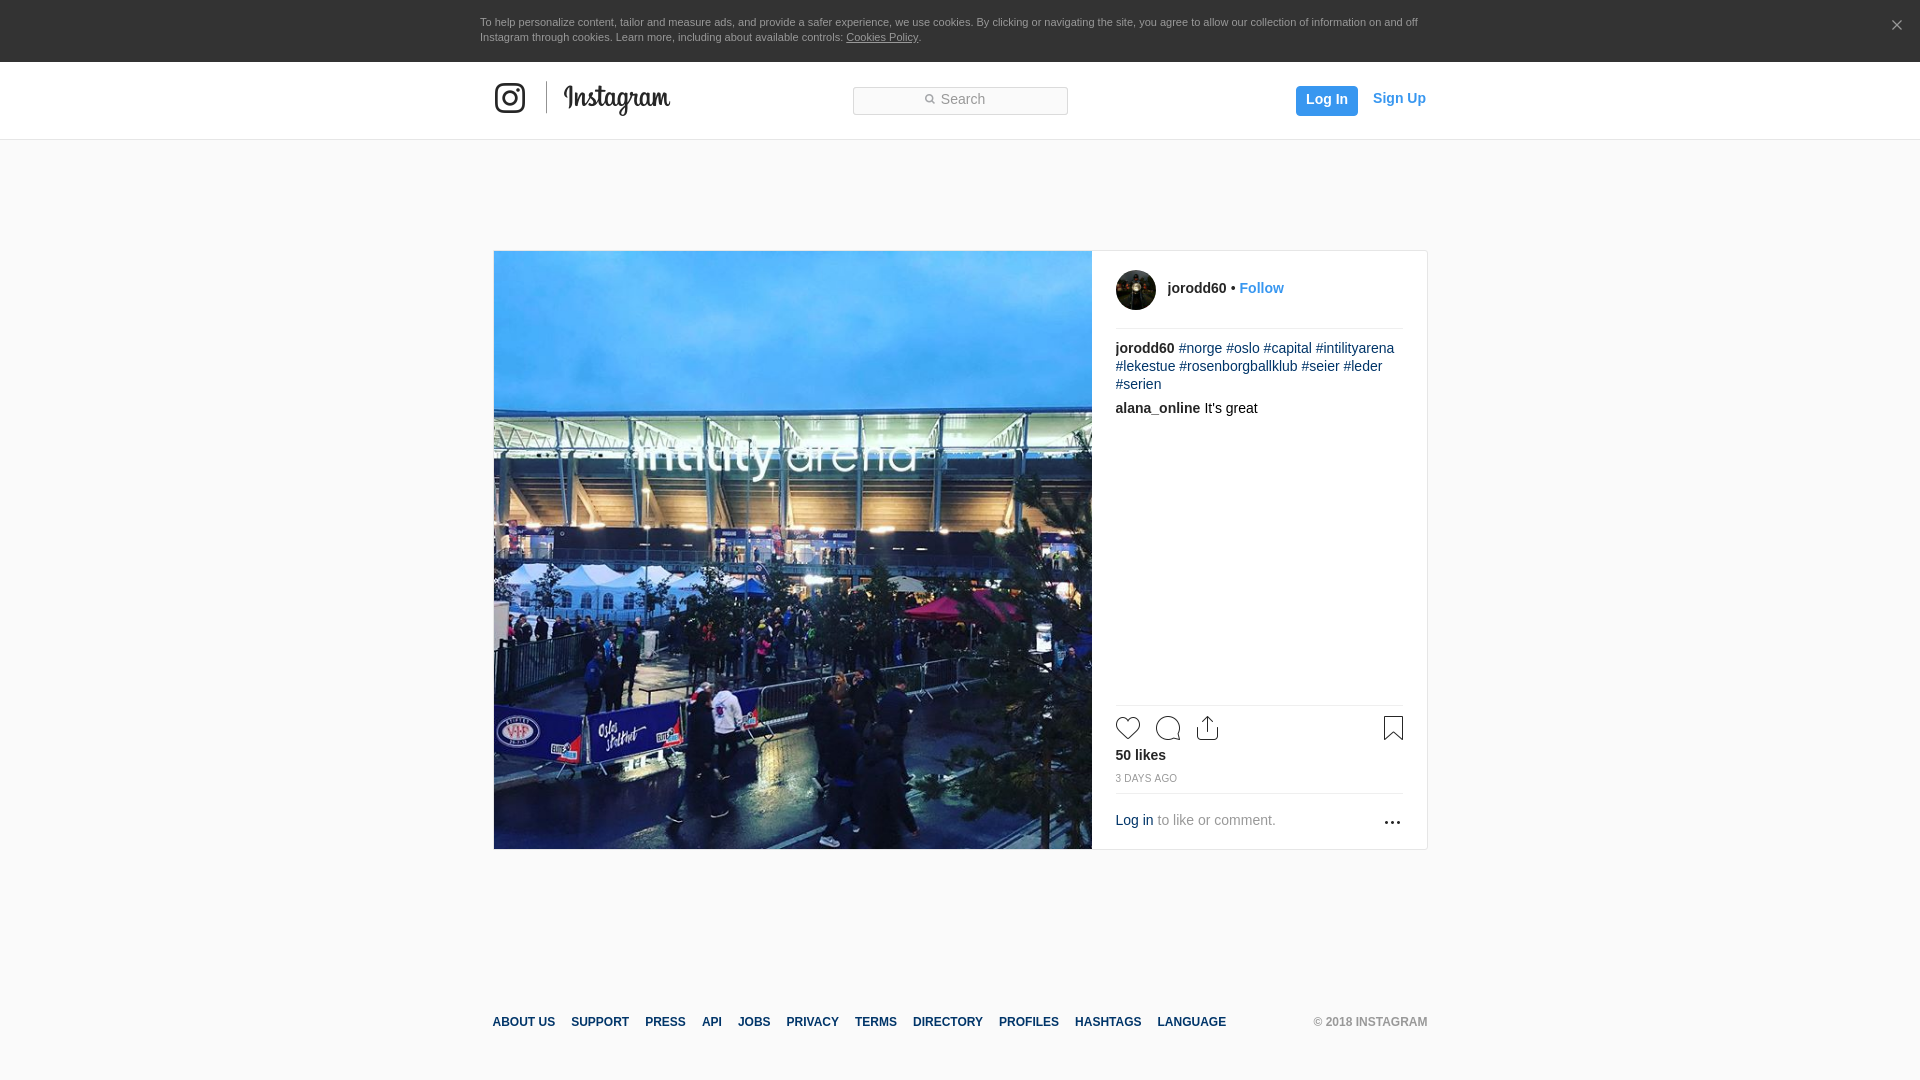Follow the jorodd60 account
Screen dimensions: 1920x1080
(x=1261, y=288)
